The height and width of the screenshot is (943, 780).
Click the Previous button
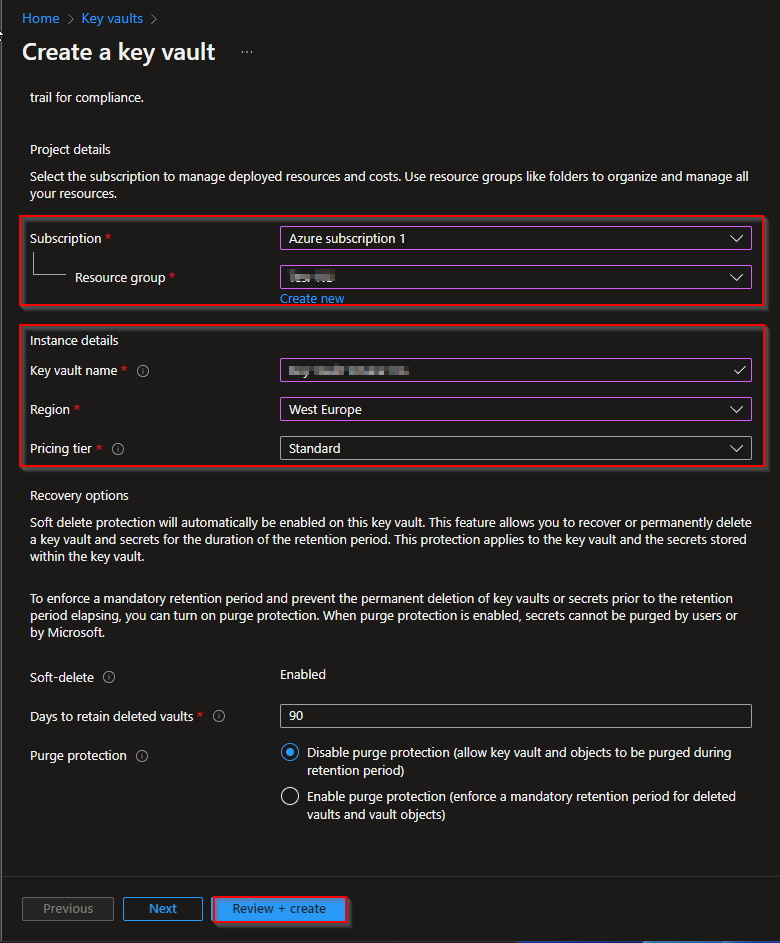point(68,909)
